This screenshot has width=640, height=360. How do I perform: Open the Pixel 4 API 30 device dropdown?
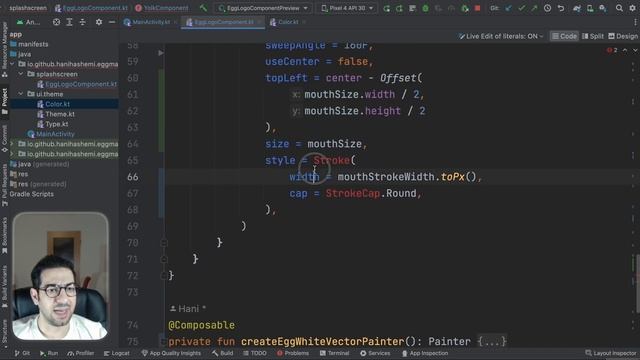coord(347,8)
